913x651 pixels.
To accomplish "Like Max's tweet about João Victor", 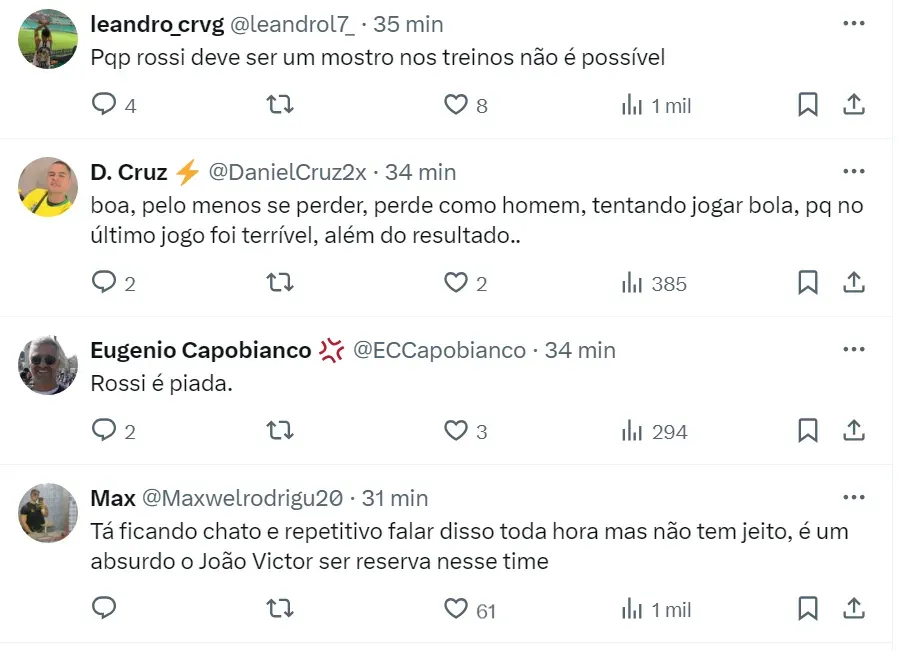I will pos(456,609).
